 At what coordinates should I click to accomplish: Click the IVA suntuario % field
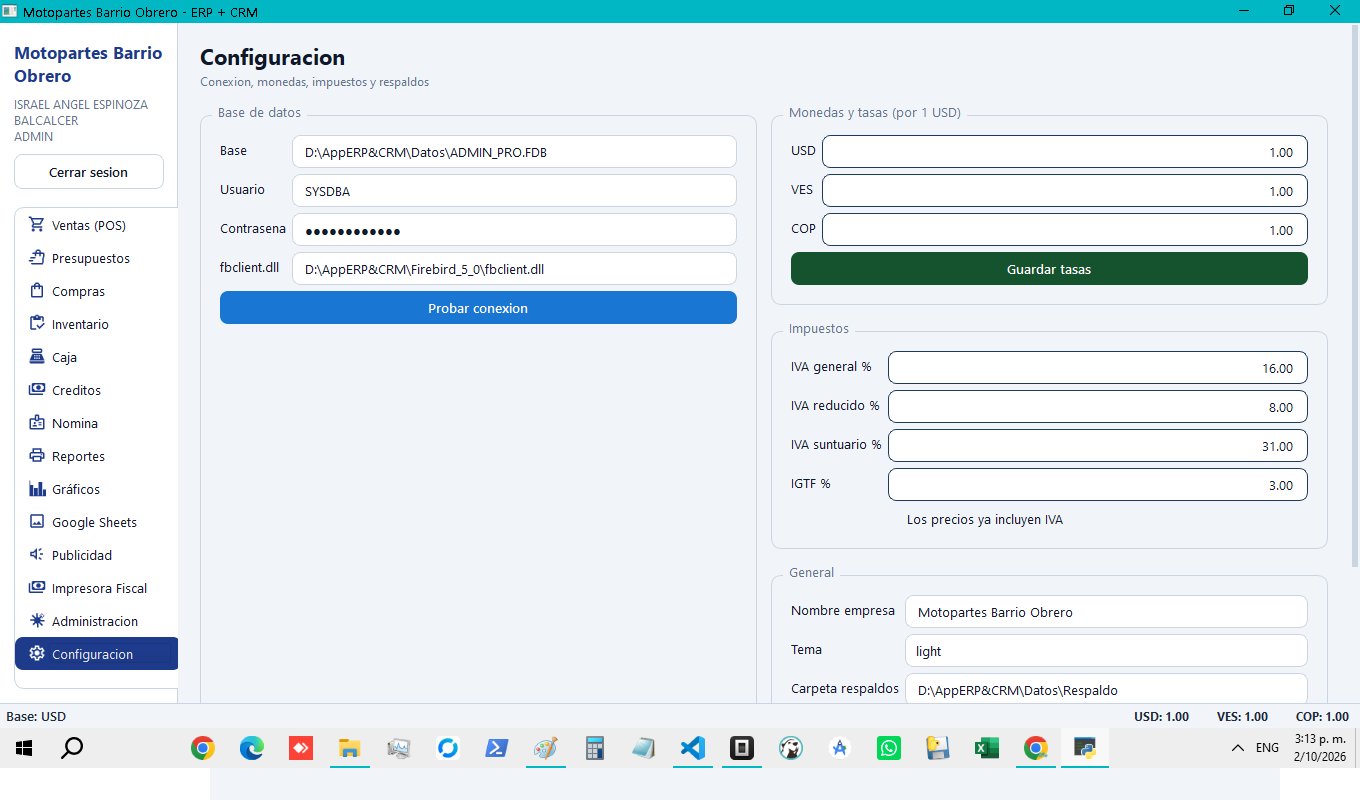click(1098, 446)
